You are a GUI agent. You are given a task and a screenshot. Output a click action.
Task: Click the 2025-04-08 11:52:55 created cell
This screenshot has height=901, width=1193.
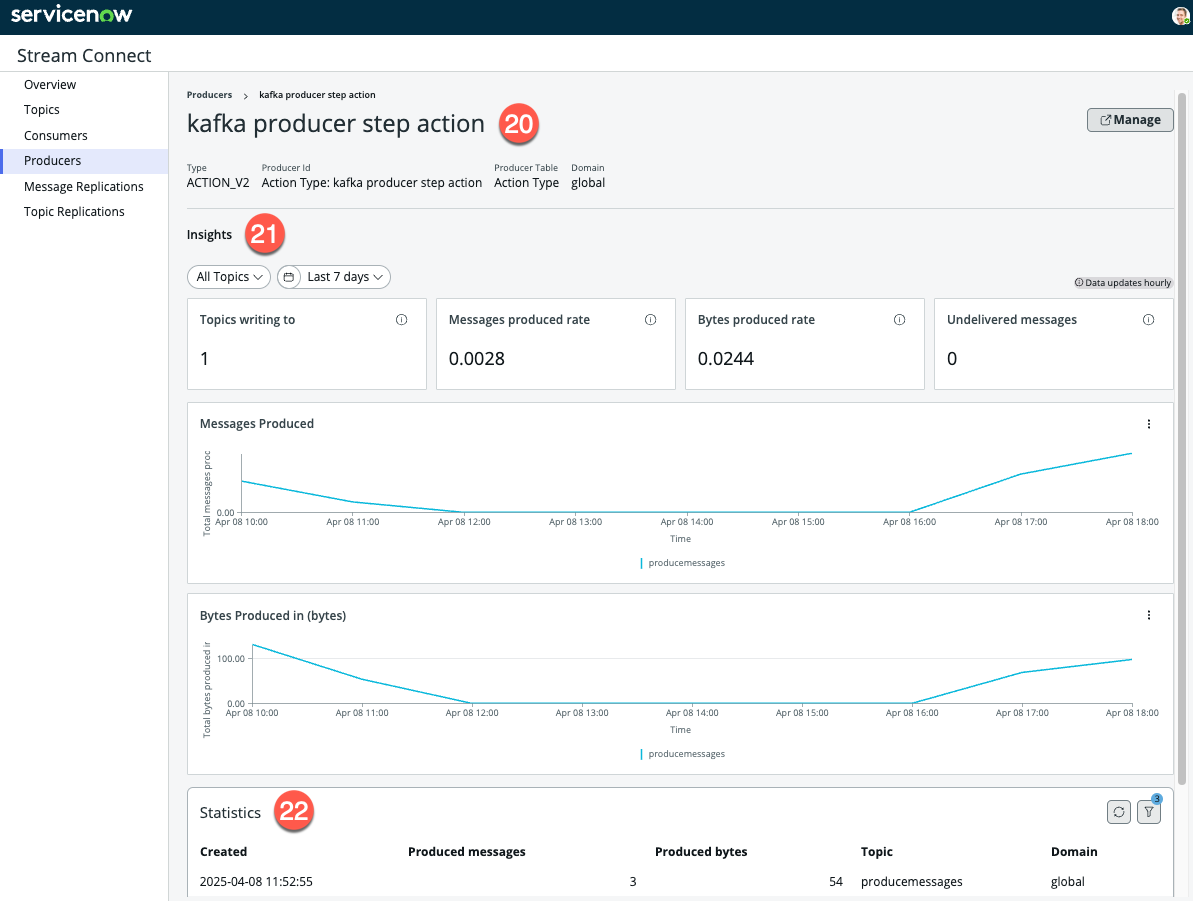click(x=256, y=882)
